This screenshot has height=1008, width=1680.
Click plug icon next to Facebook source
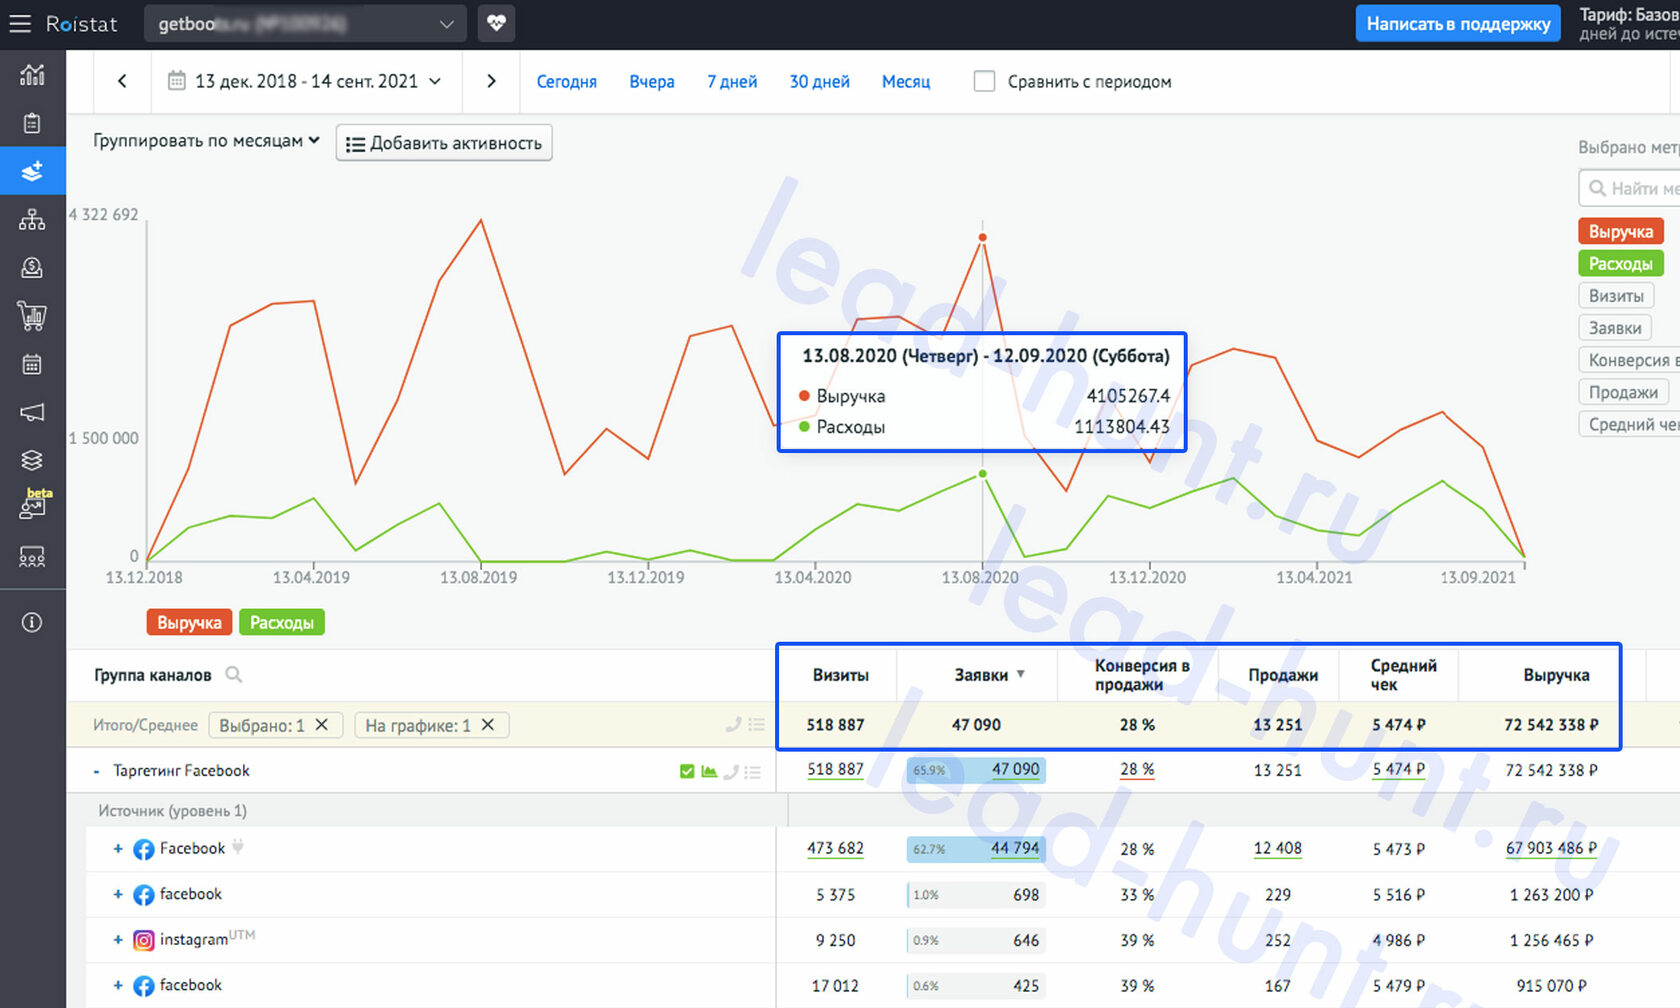pos(238,846)
